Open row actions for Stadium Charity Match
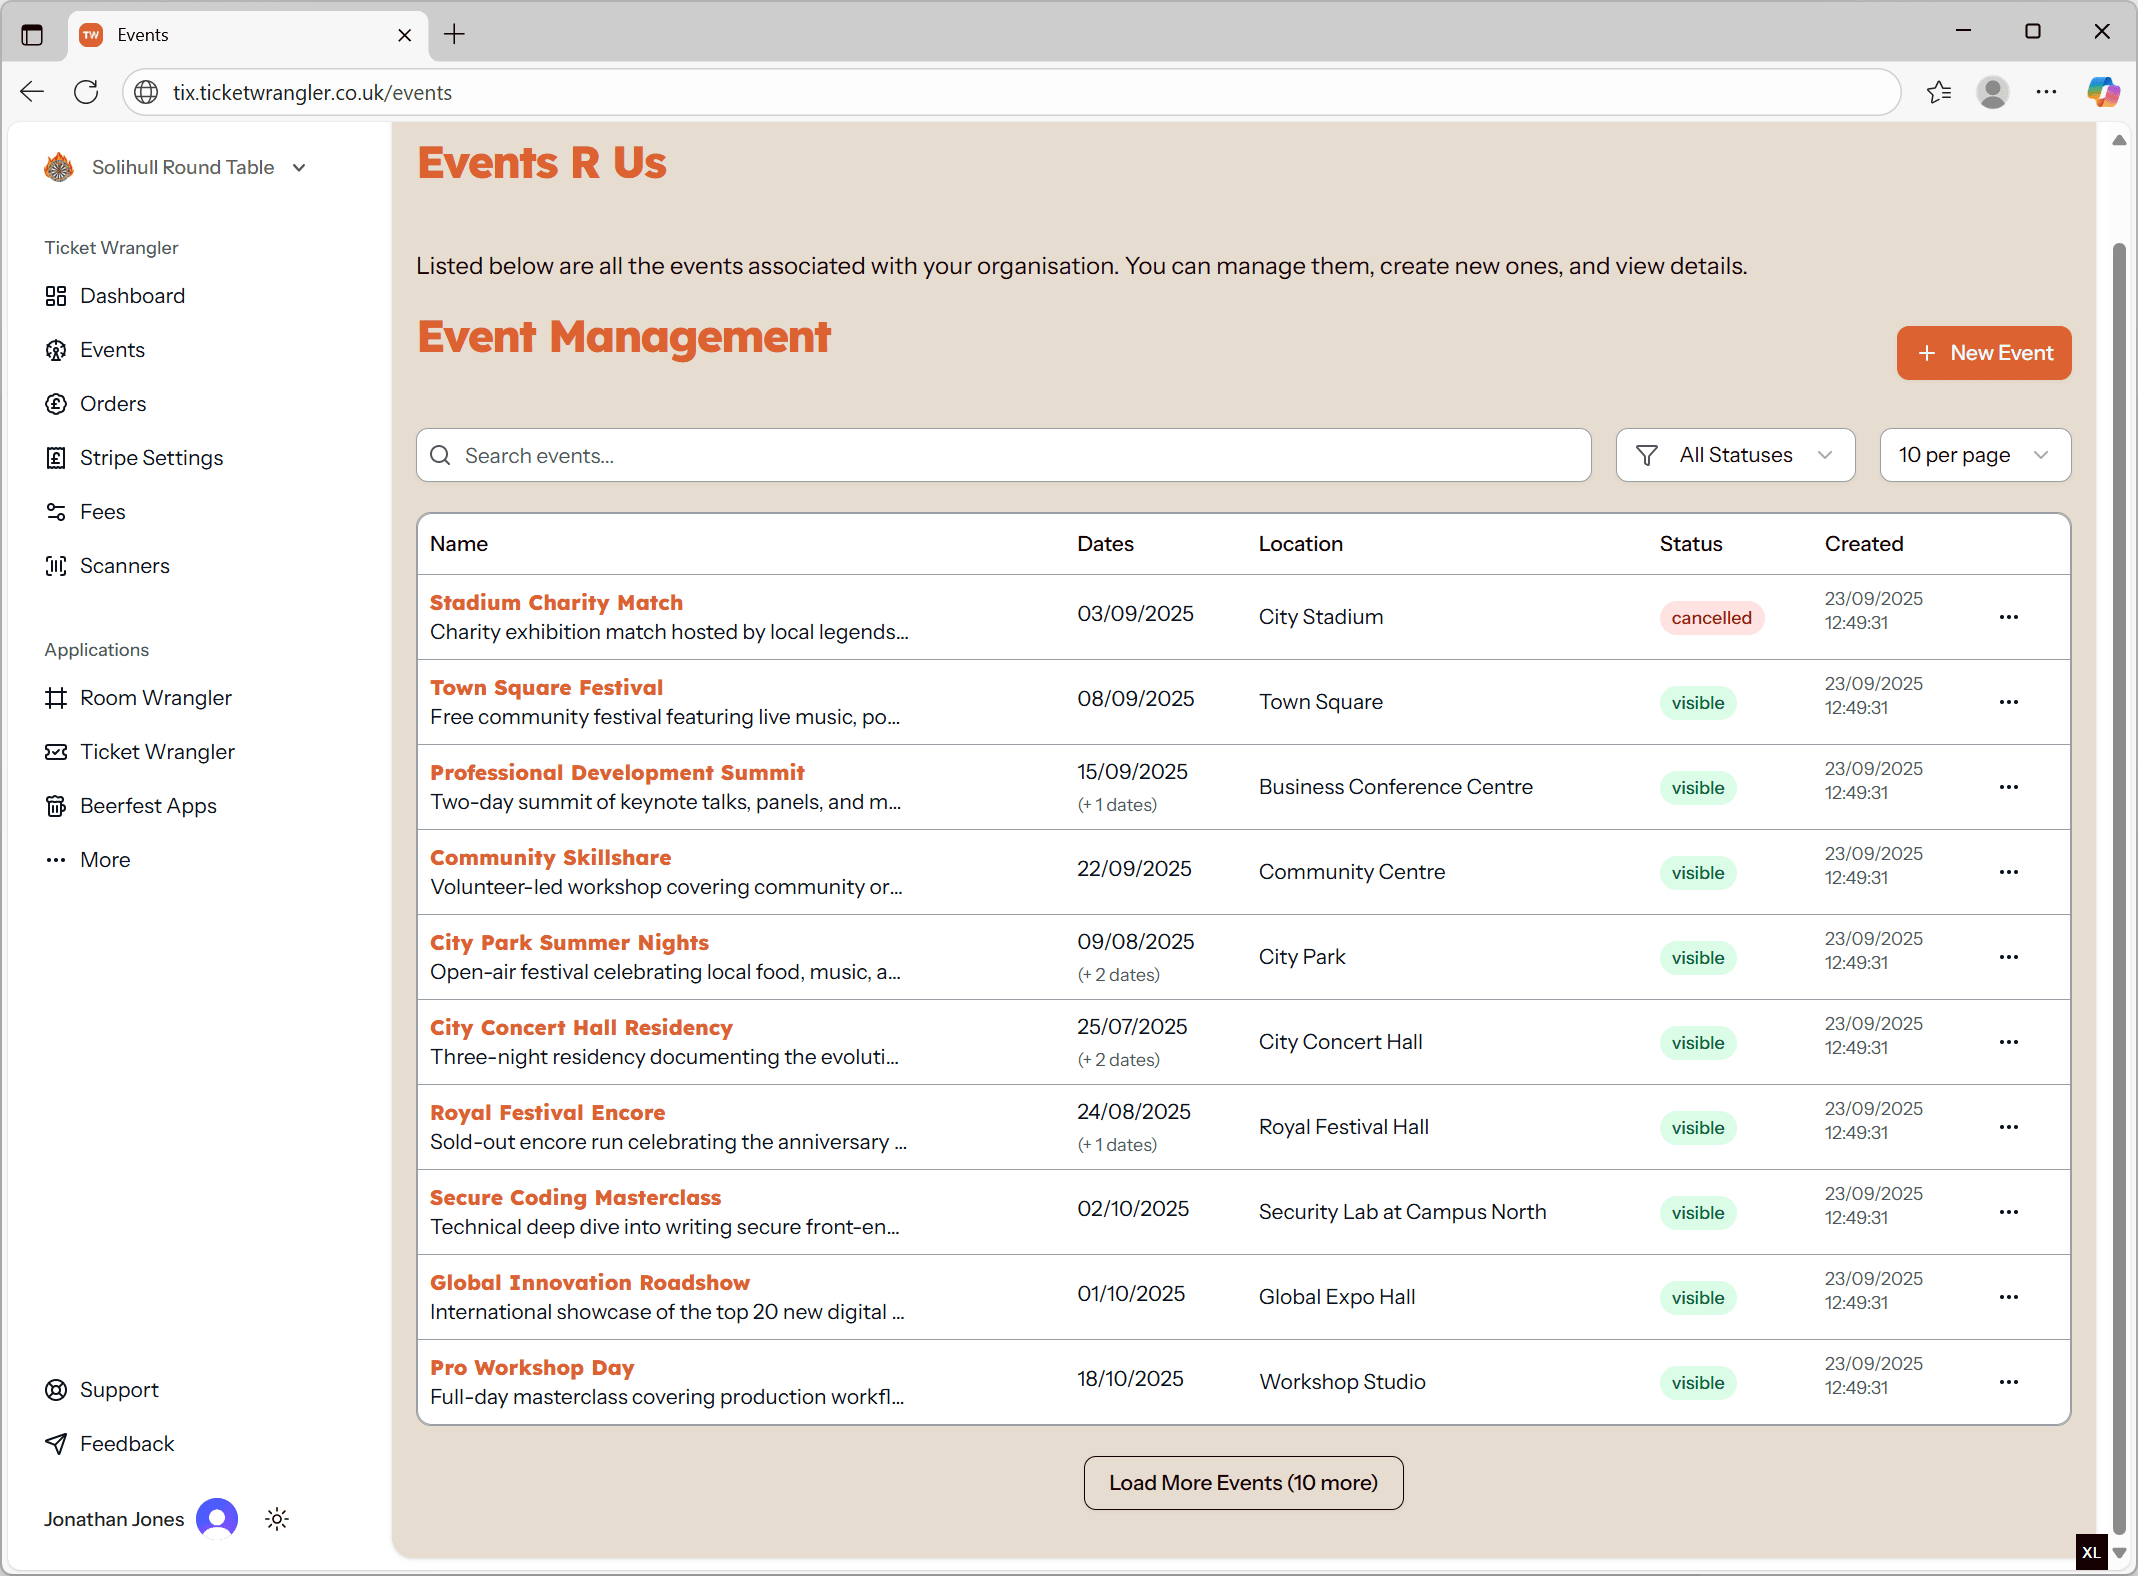The width and height of the screenshot is (2138, 1576). click(2008, 617)
